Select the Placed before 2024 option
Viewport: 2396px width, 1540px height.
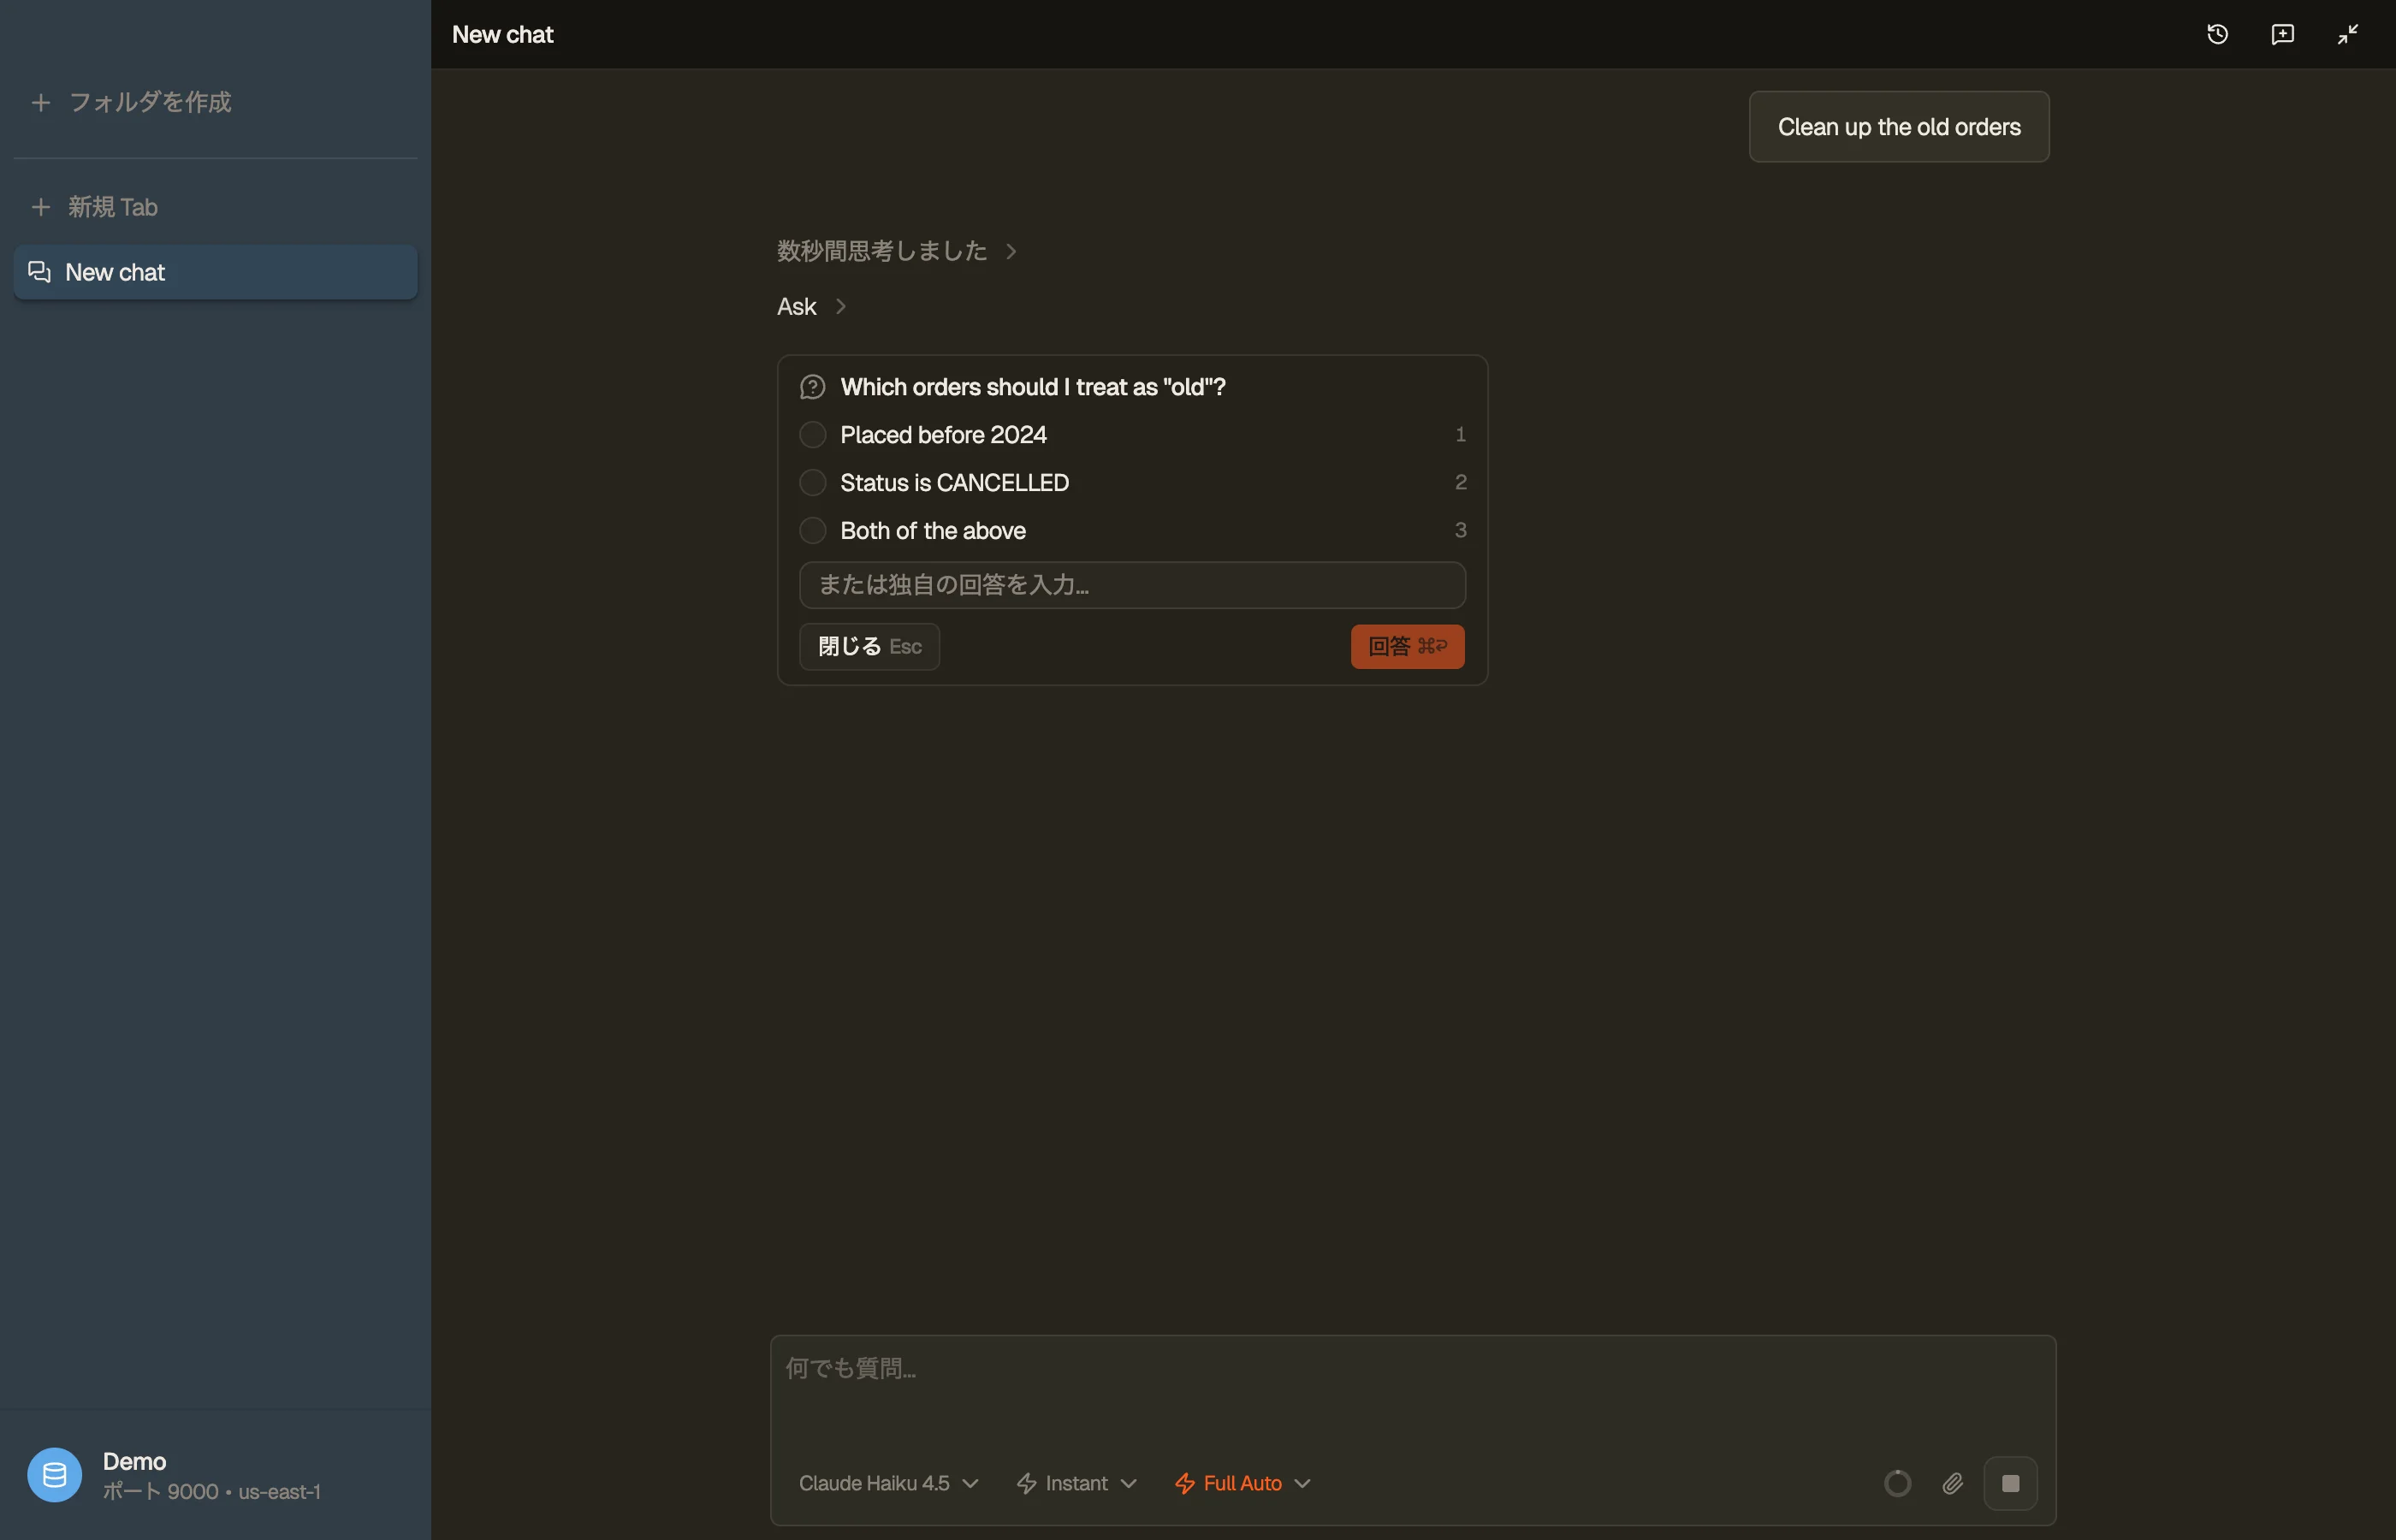coord(1132,435)
